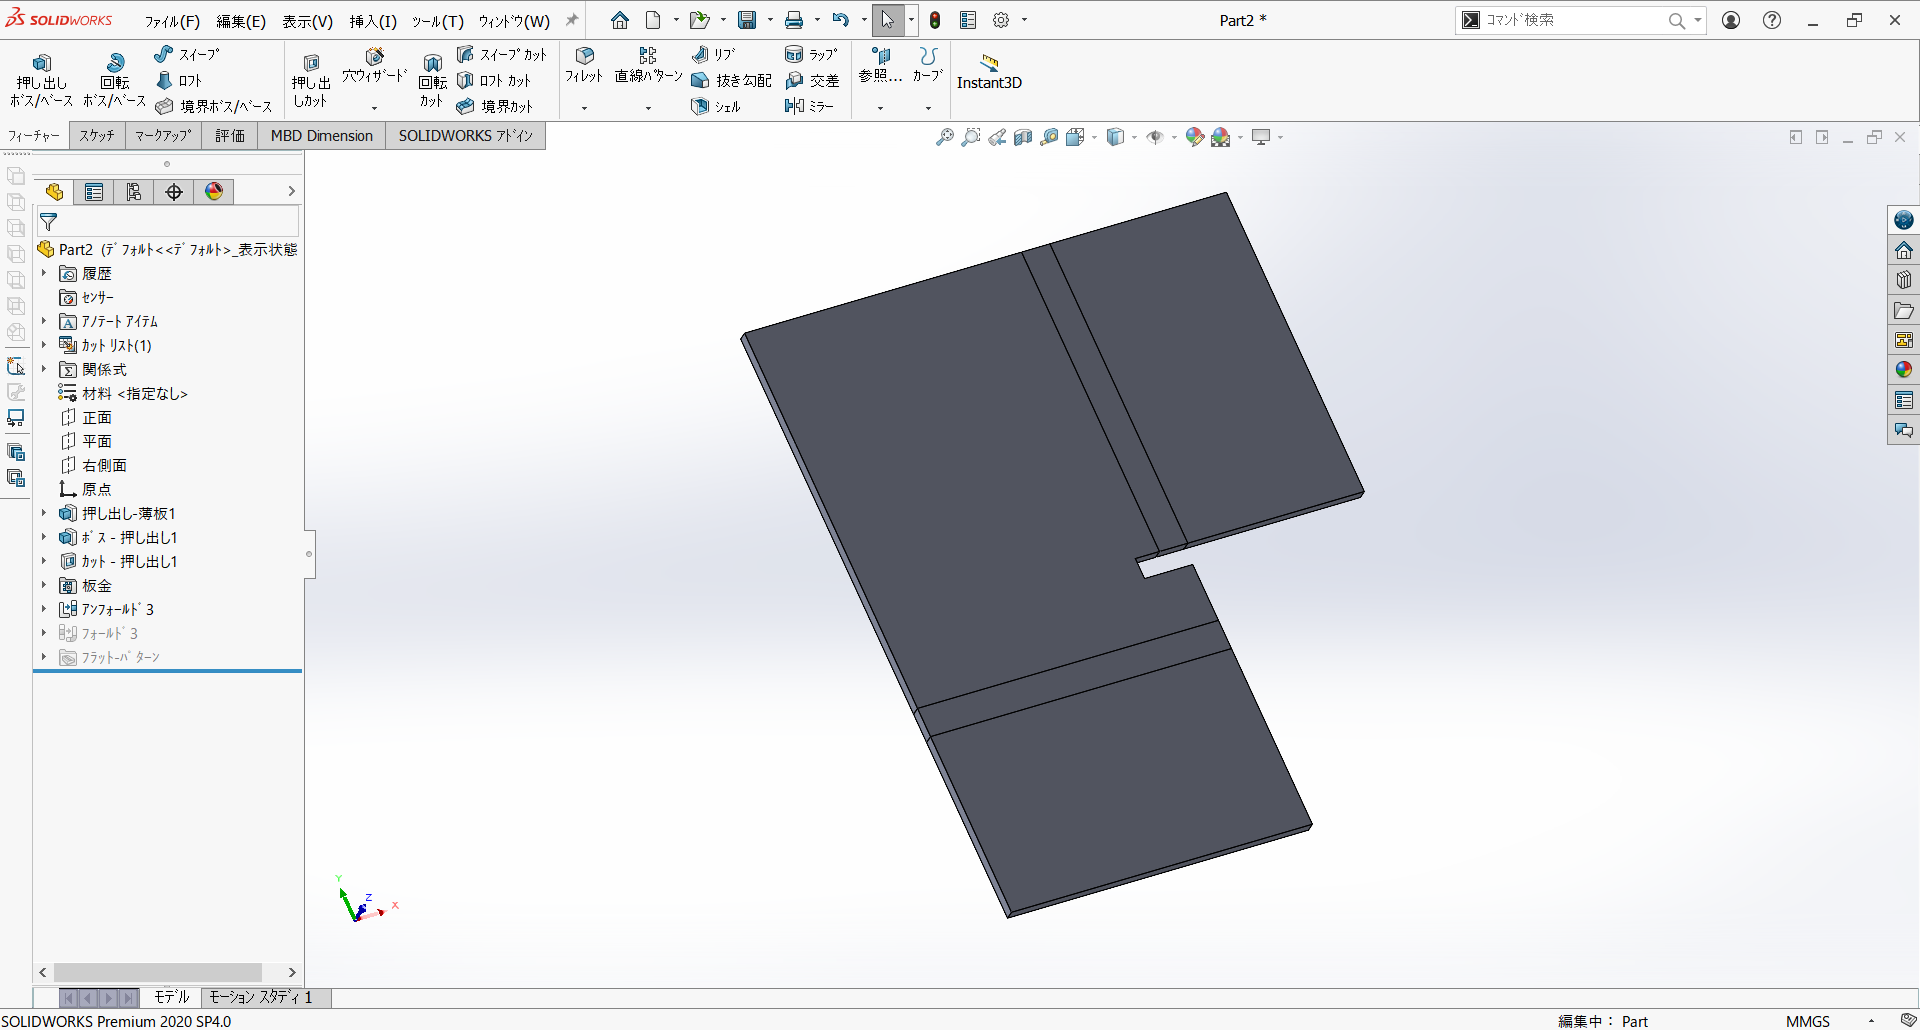Select the Sweep (スイープ) boss tool
The width and height of the screenshot is (1920, 1030).
coord(187,54)
